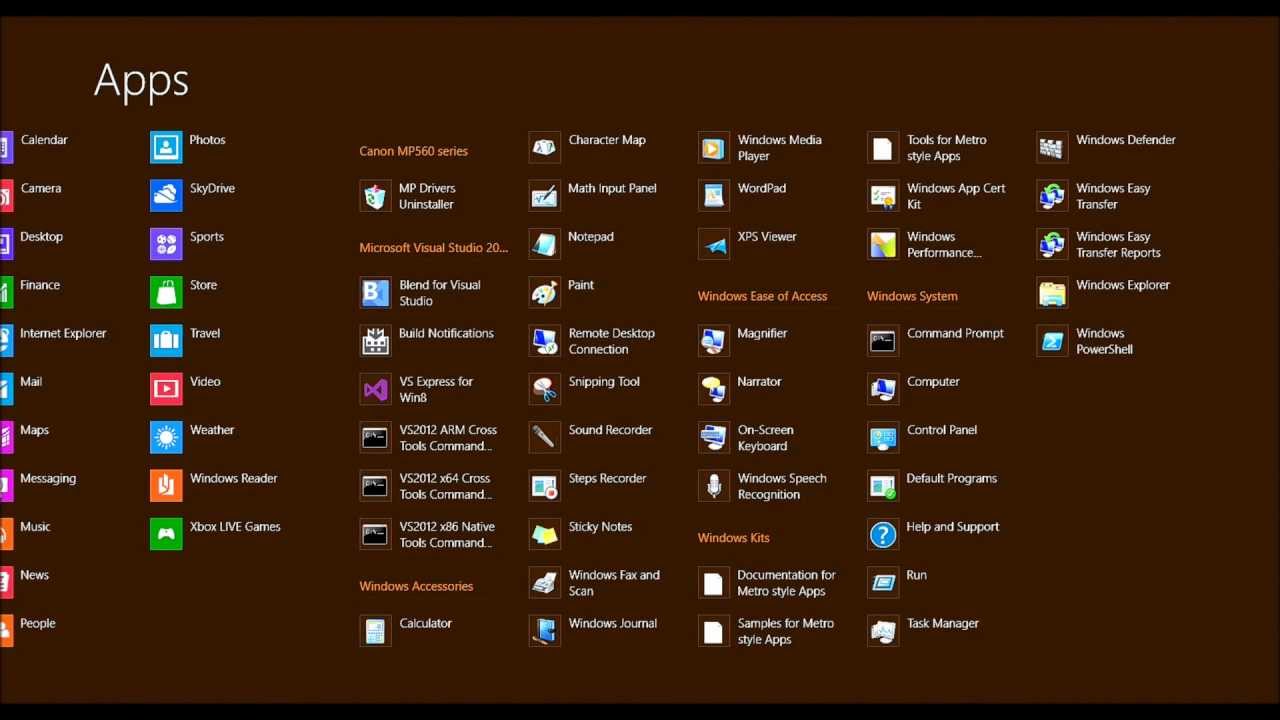Viewport: 1280px width, 720px height.
Task: Open the Music app label
Action: coord(35,527)
